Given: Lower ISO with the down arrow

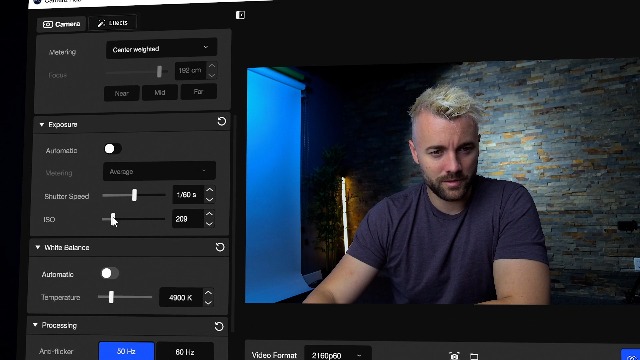Looking at the screenshot, I should tap(209, 223).
